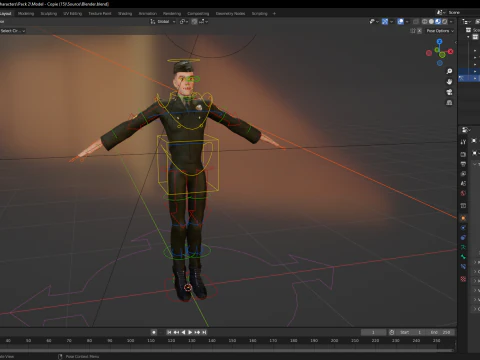Add a new workspace with plus button
The image size is (480, 360).
point(274,14)
